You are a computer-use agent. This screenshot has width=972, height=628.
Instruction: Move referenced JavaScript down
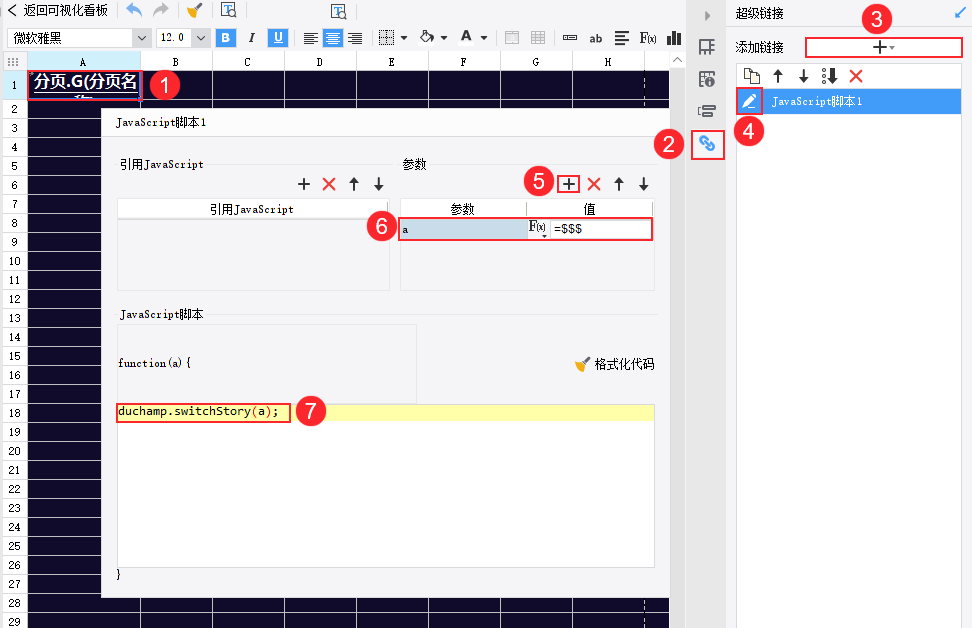[379, 184]
